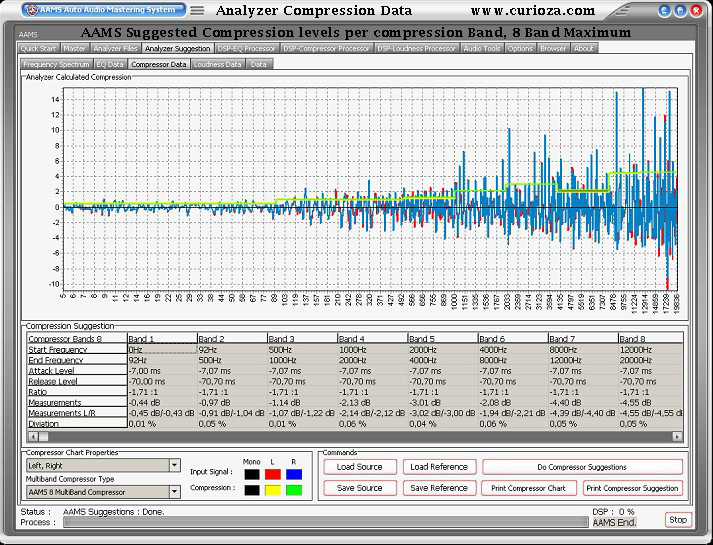This screenshot has height=545, width=713.
Task: Pick the Input Signal L red swatch
Action: pyautogui.click(x=273, y=474)
